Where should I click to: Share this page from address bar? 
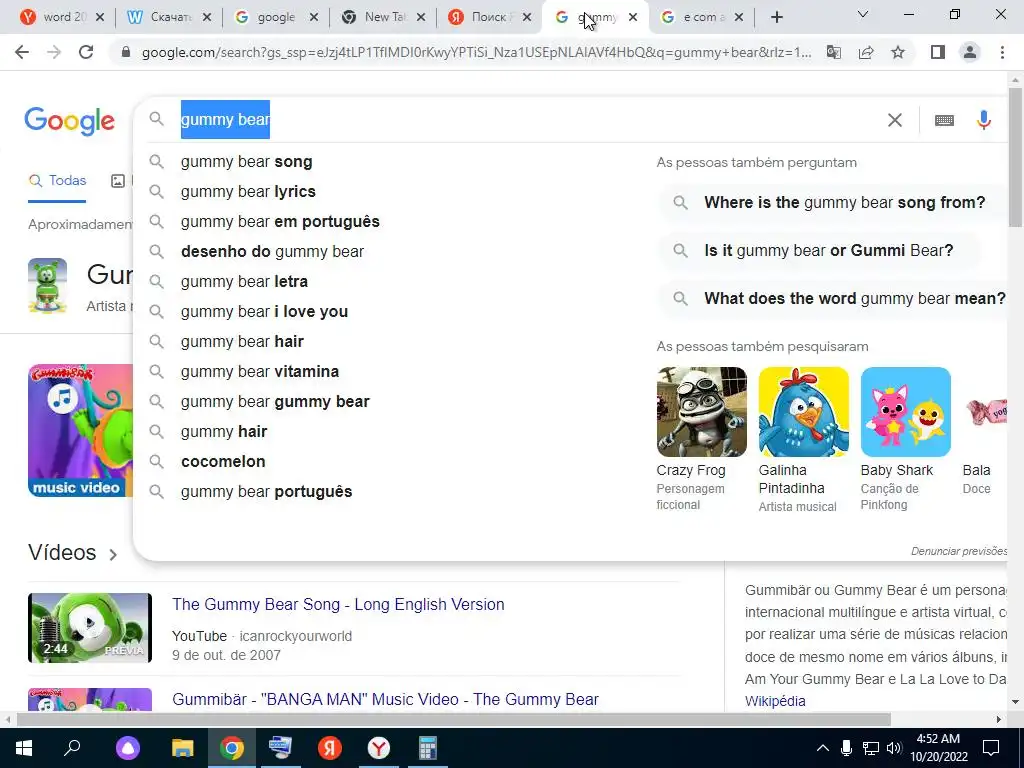pyautogui.click(x=866, y=52)
